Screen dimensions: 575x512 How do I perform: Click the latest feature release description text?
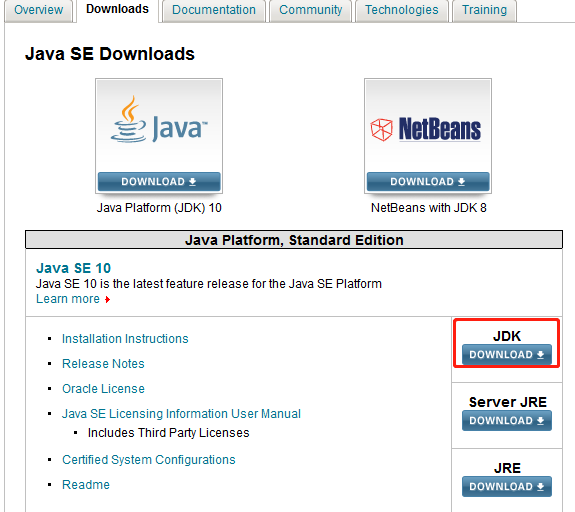209,284
